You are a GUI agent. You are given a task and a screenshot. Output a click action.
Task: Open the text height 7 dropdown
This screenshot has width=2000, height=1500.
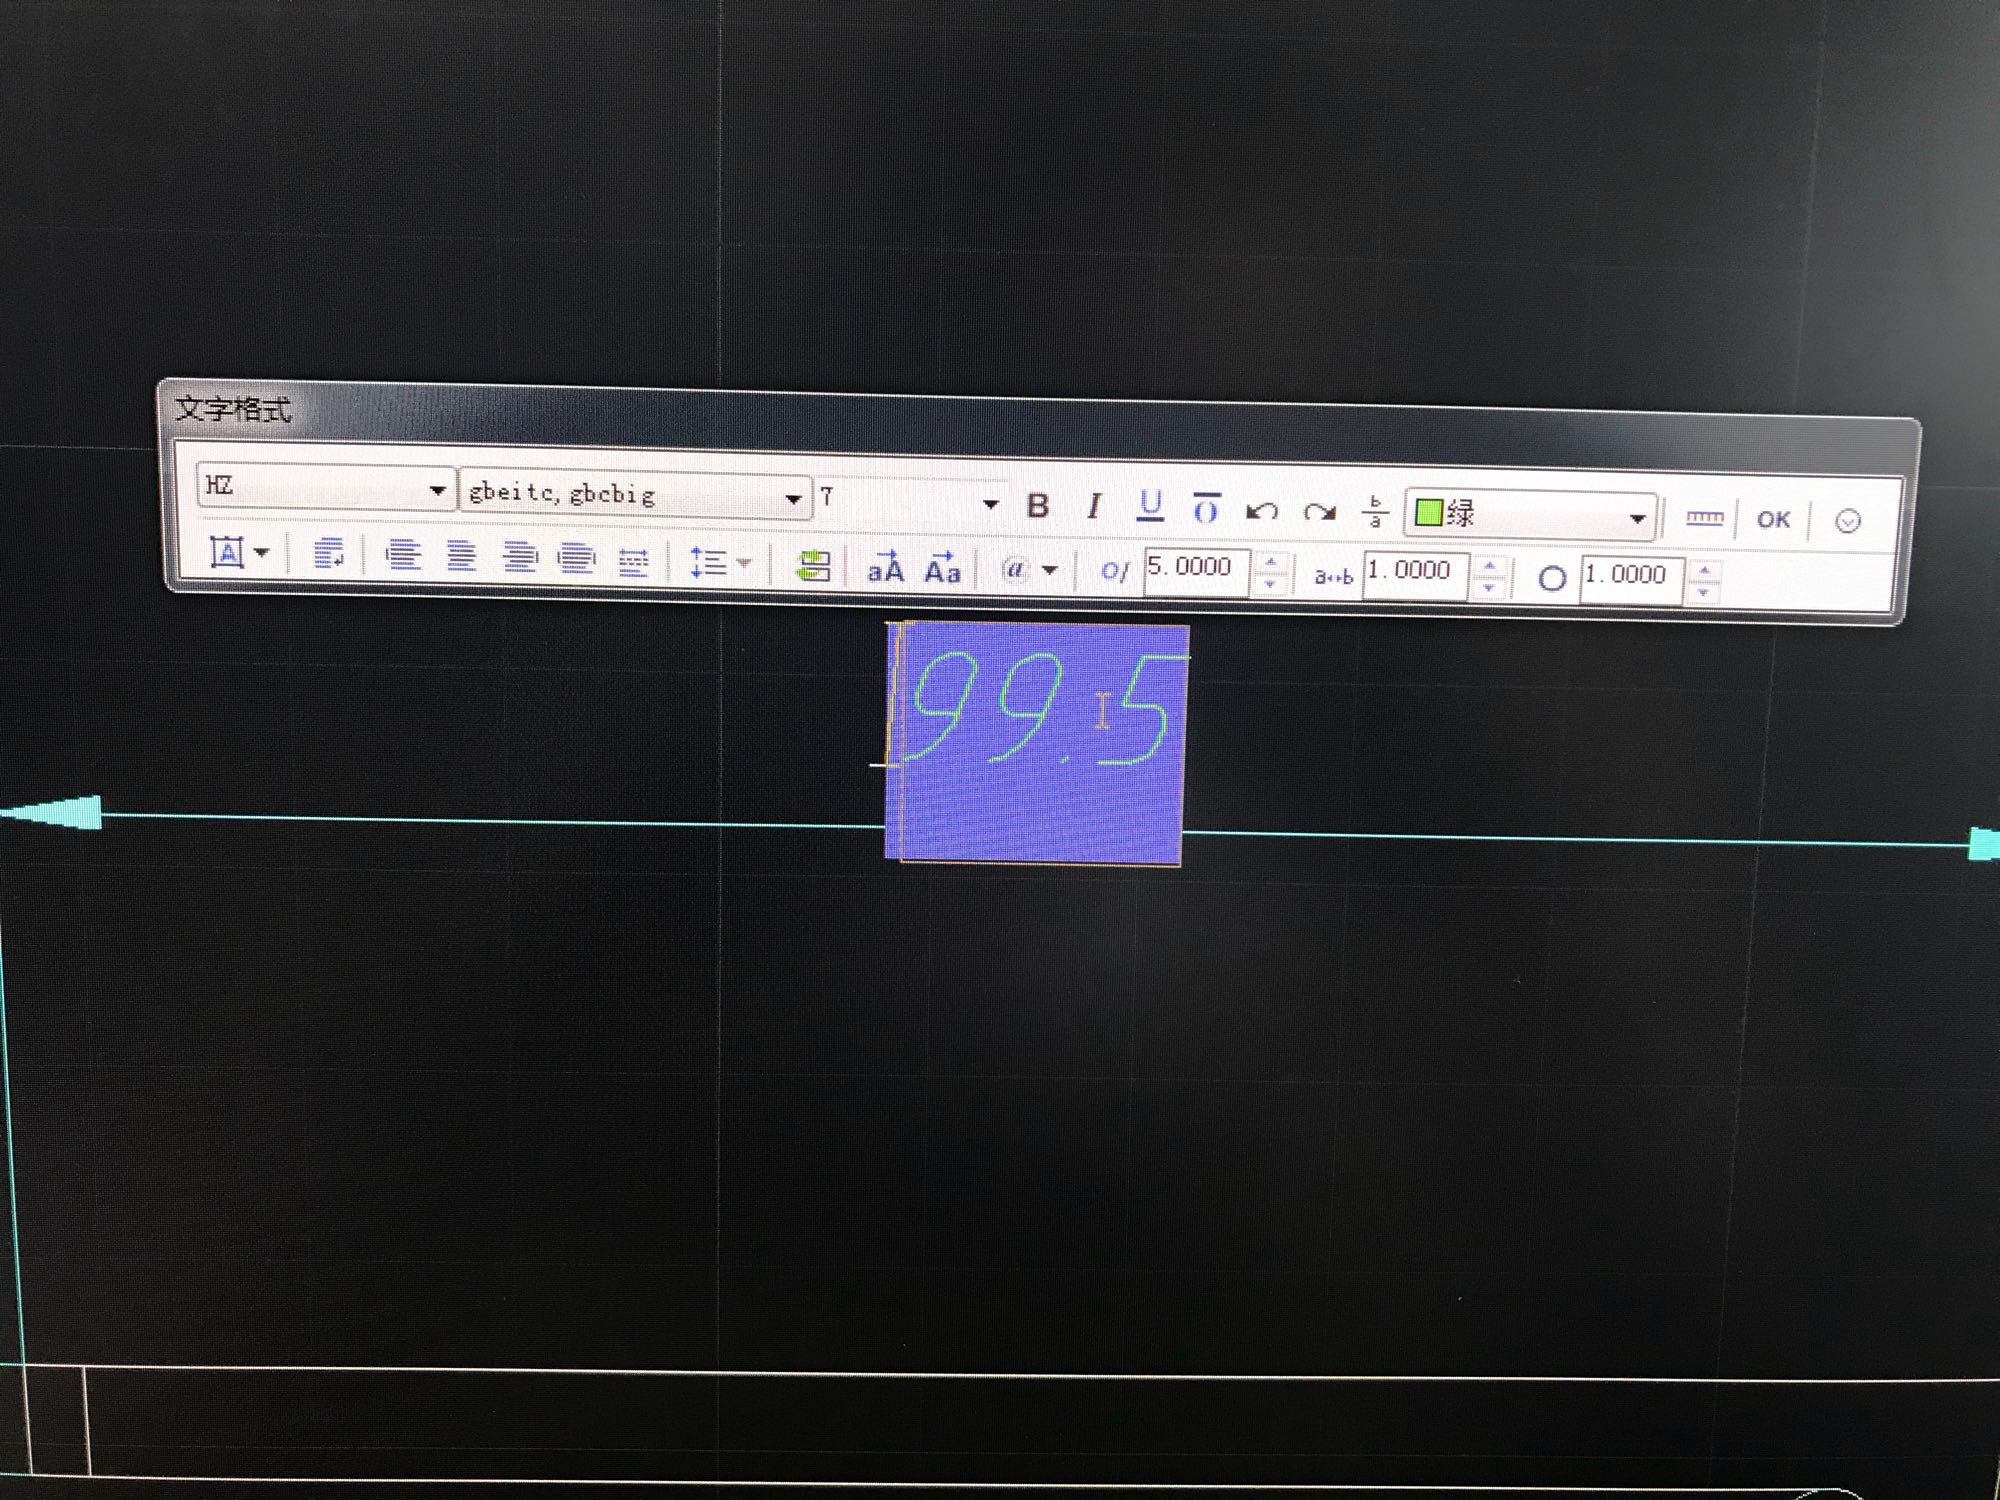[990, 504]
